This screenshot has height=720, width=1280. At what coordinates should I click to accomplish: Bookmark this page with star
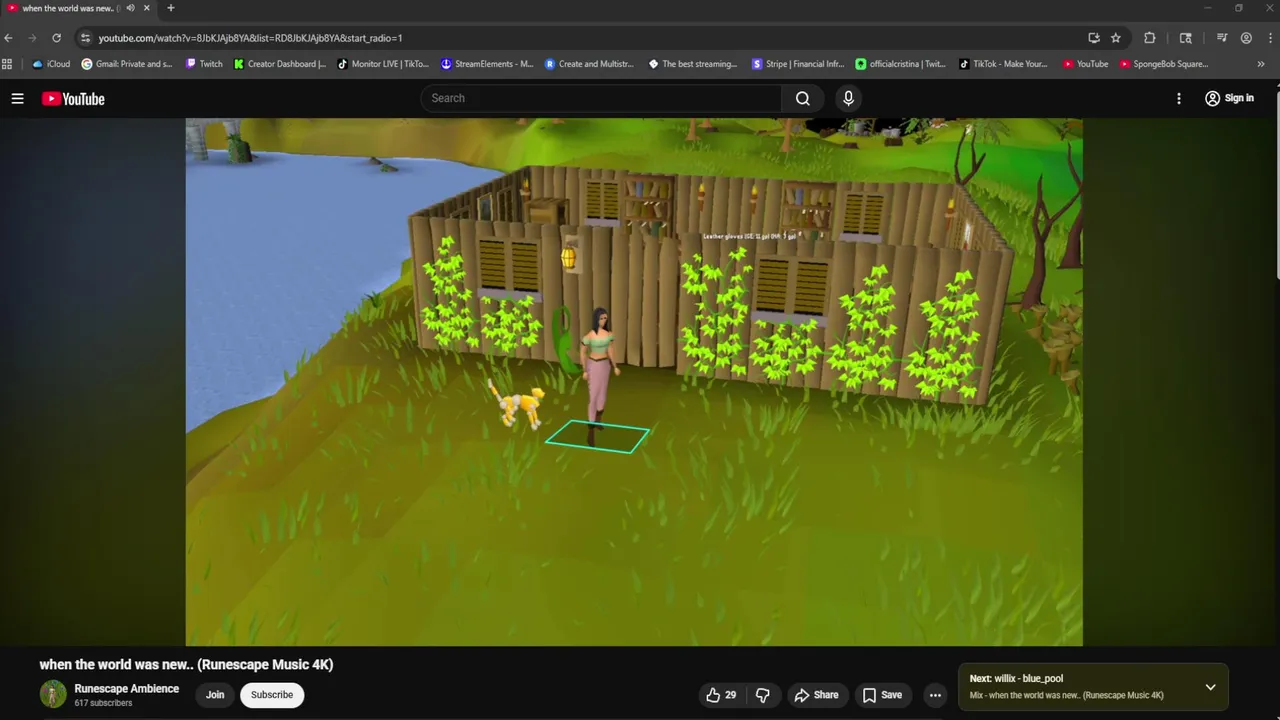(1116, 38)
